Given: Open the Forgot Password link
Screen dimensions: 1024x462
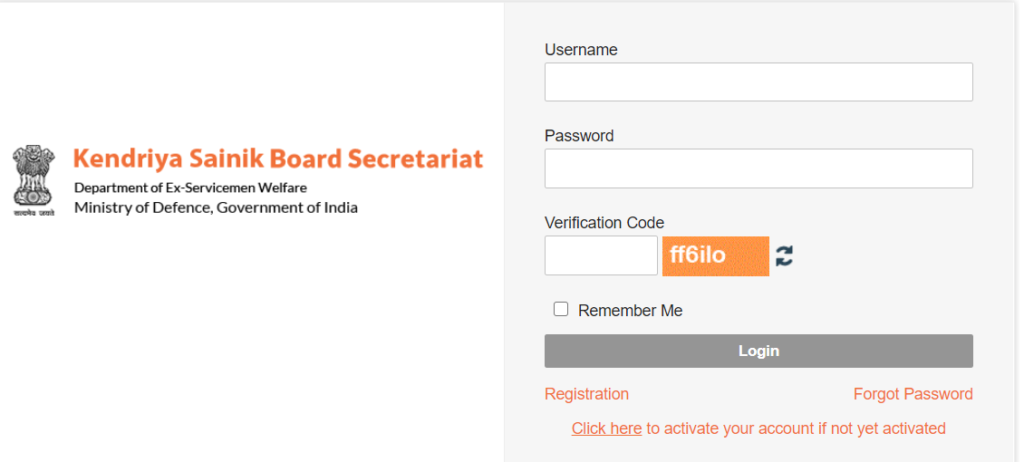Looking at the screenshot, I should [913, 394].
